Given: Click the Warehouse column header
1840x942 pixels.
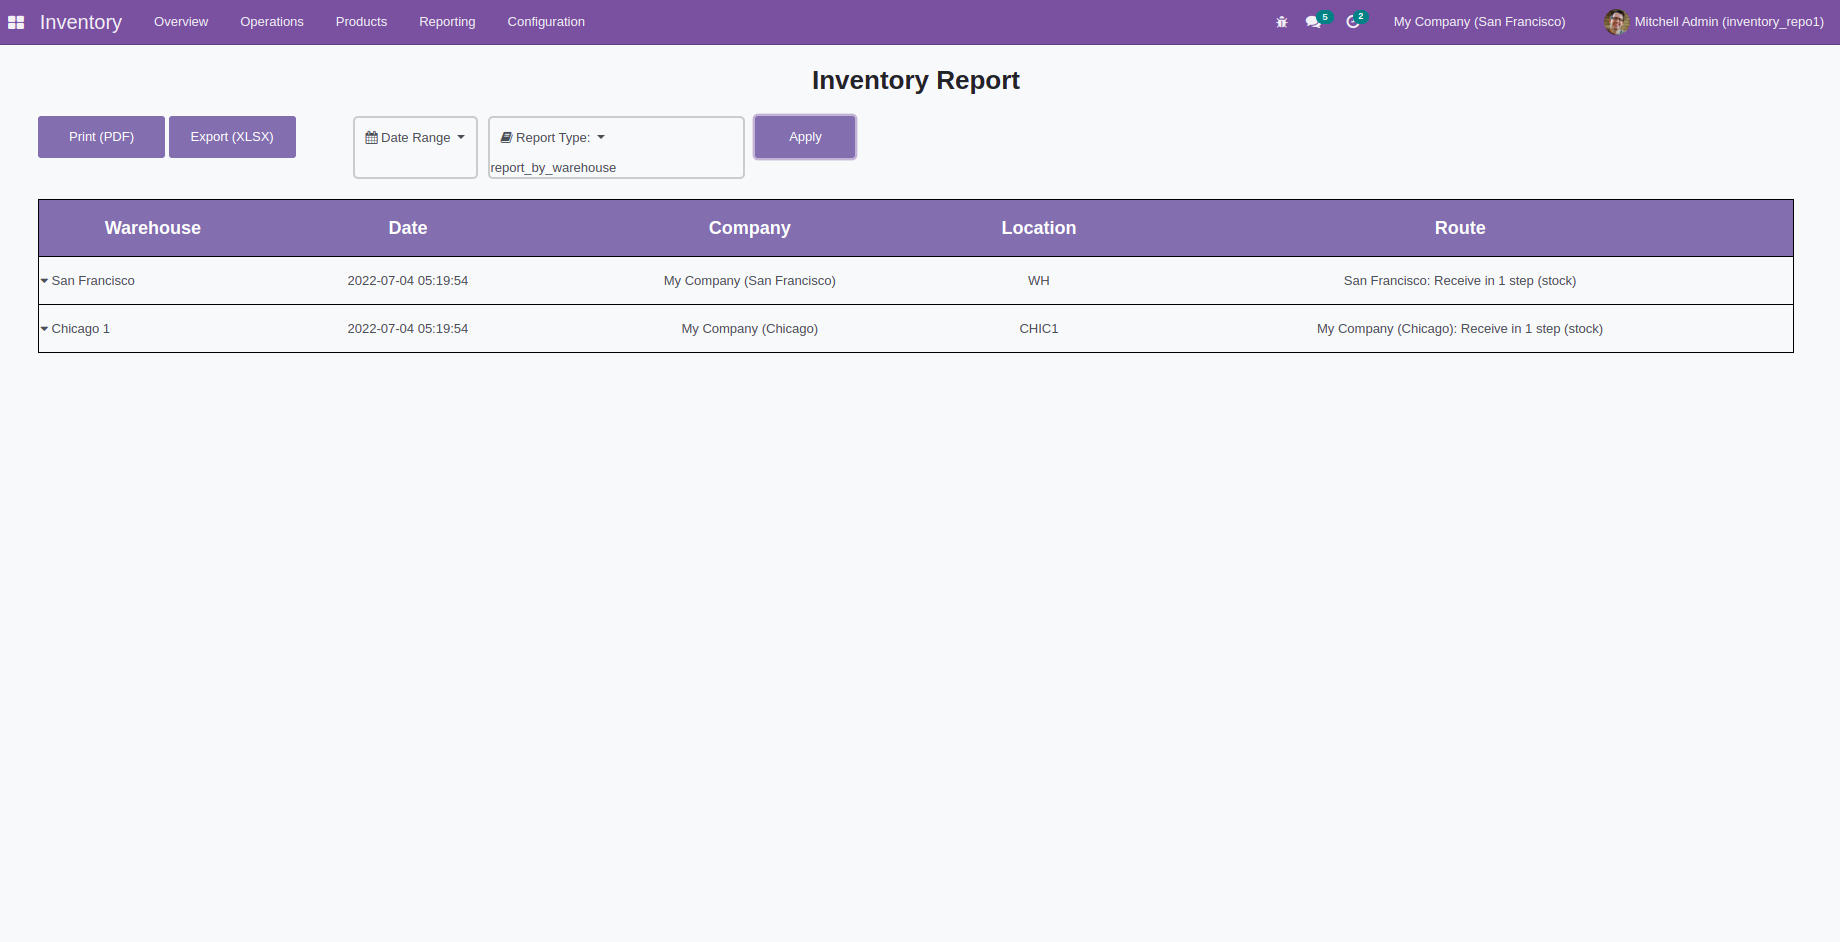Looking at the screenshot, I should tap(153, 228).
